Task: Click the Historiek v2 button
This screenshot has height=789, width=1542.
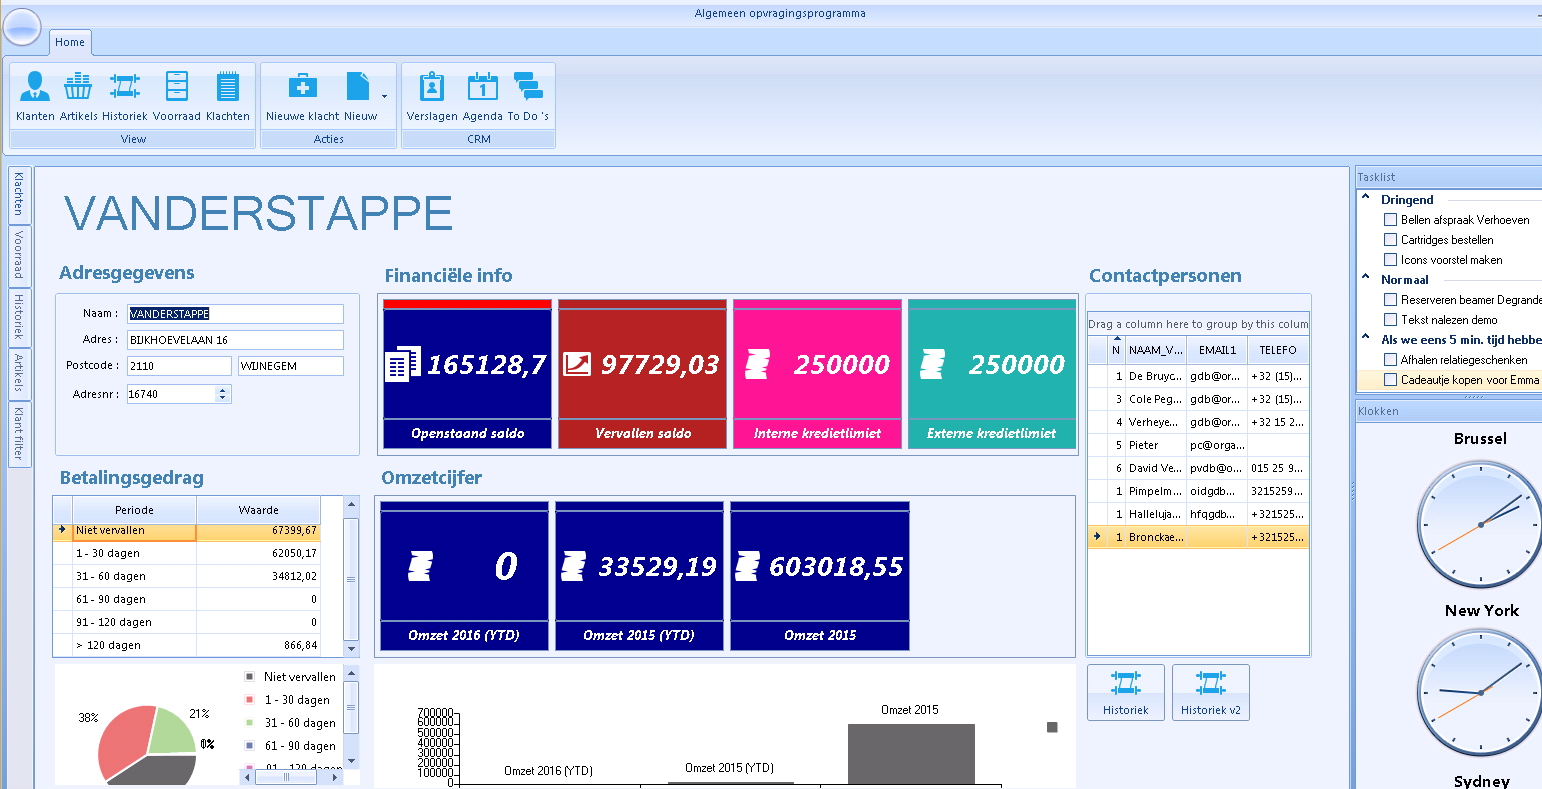Action: click(1210, 692)
